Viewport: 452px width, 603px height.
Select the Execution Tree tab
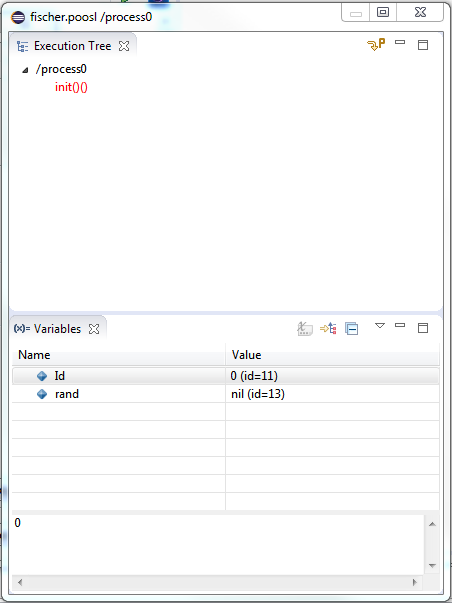click(x=73, y=46)
